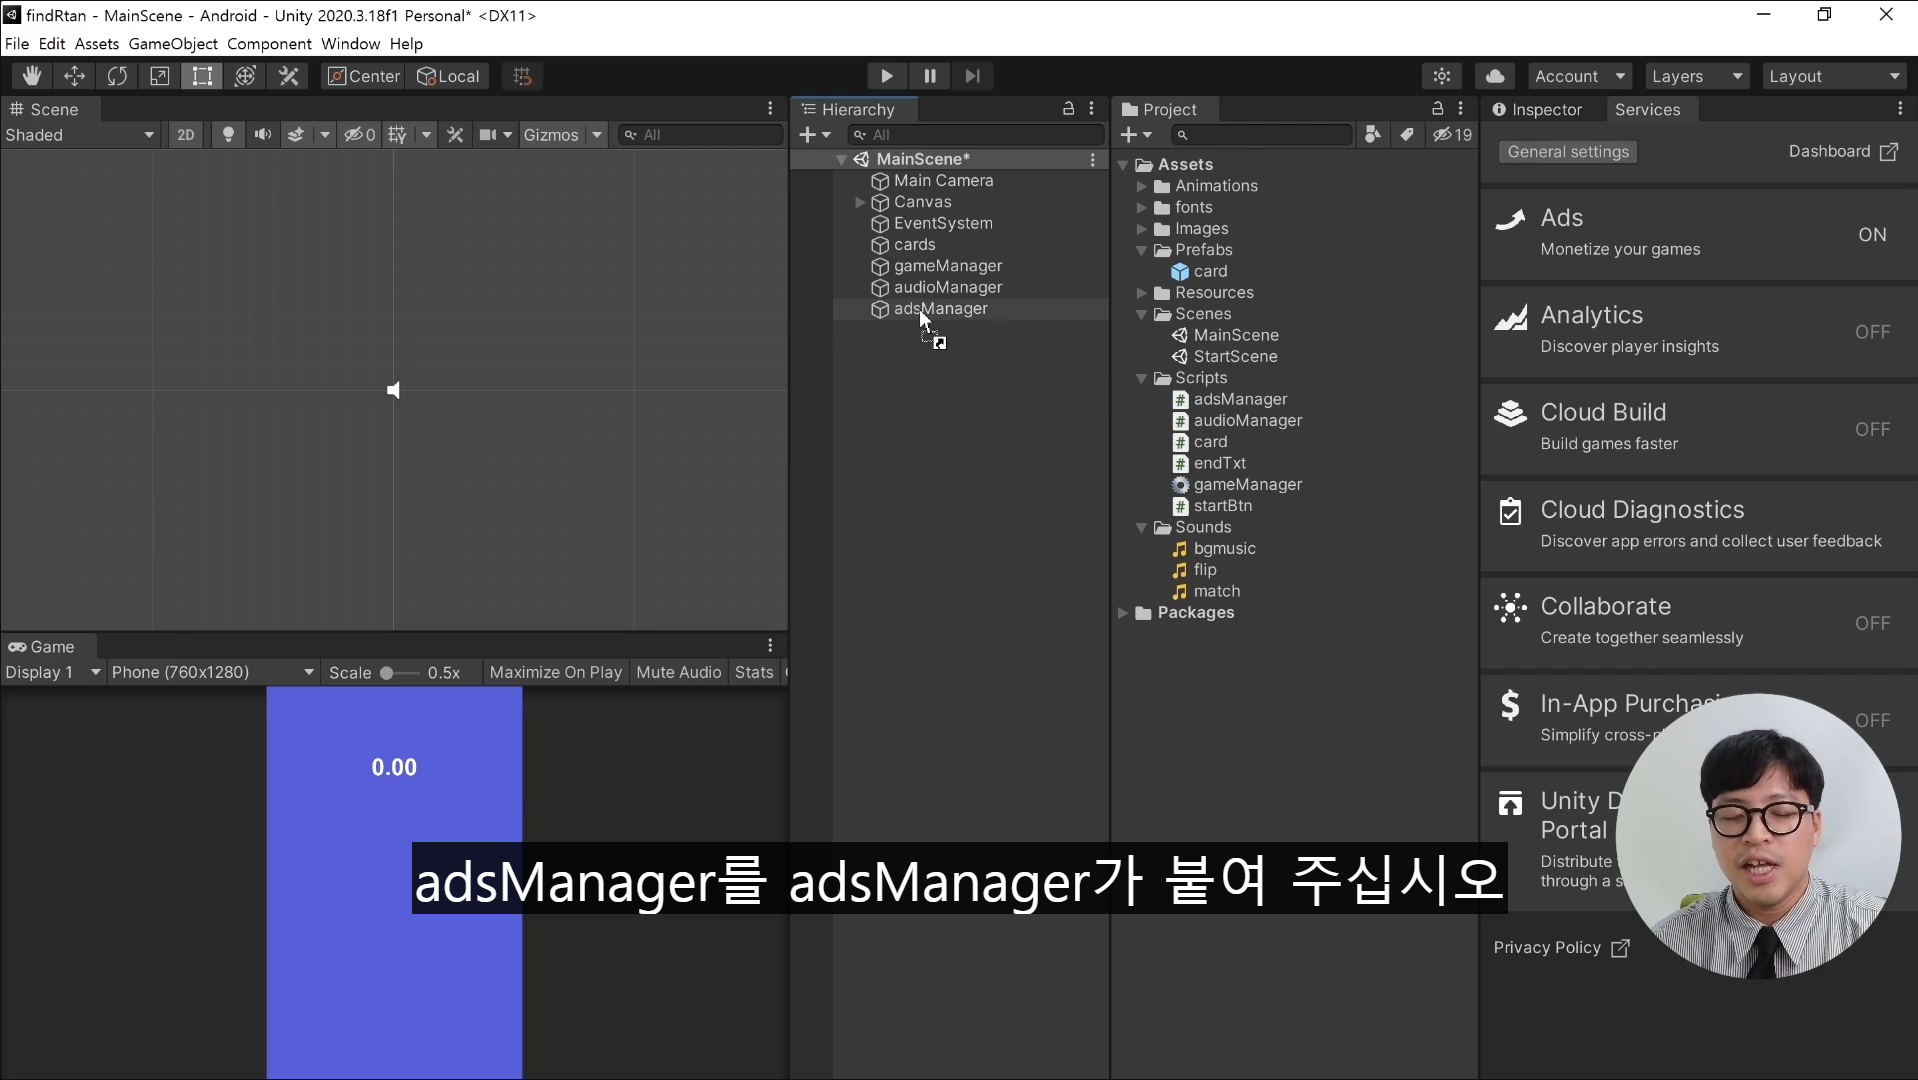Open the Window menu
This screenshot has width=1918, height=1080.
tap(350, 44)
